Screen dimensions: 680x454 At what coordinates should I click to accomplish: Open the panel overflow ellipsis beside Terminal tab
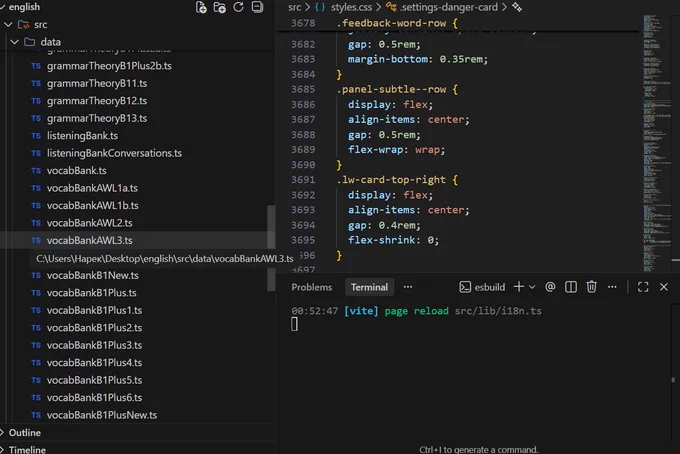408,287
